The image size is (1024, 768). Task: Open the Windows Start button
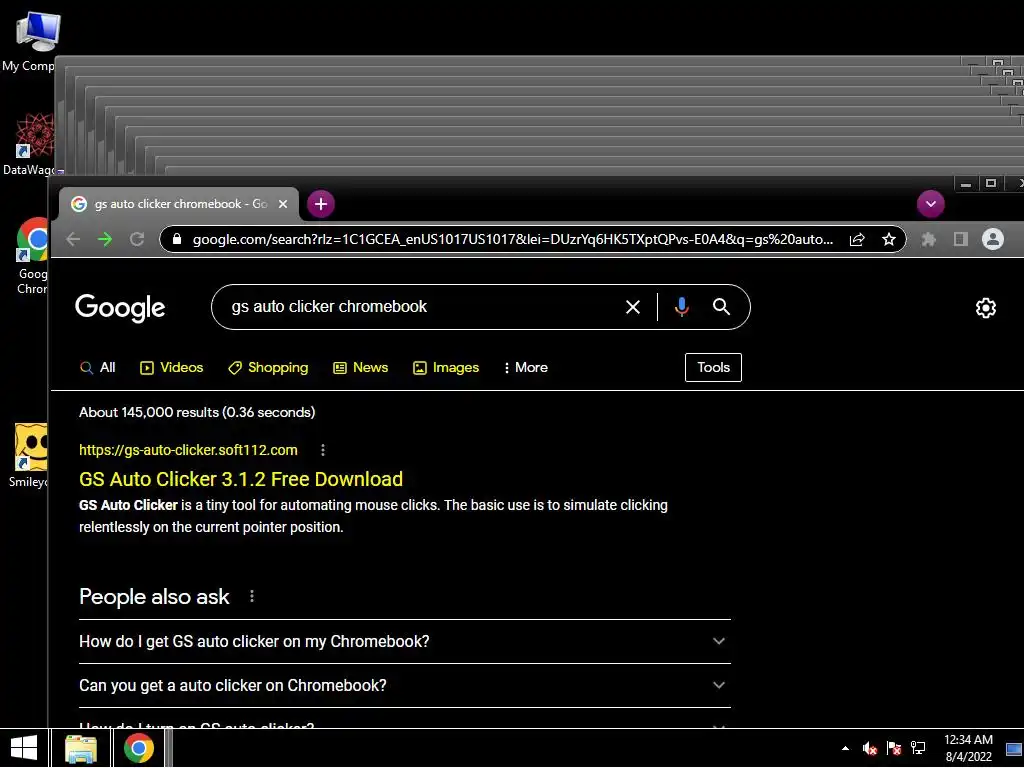click(x=24, y=748)
